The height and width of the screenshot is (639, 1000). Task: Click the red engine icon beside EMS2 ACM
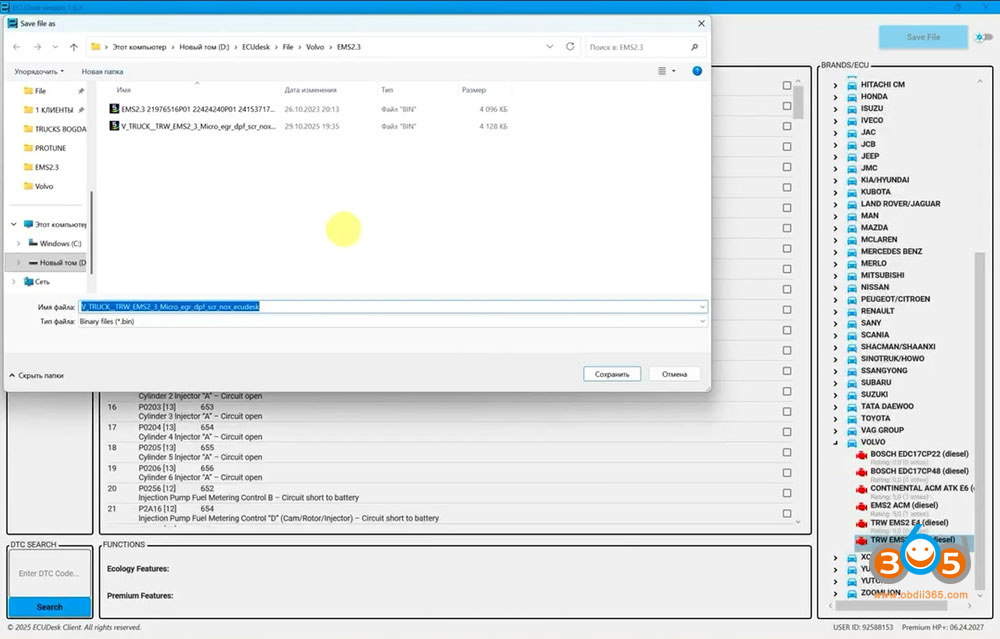860,507
